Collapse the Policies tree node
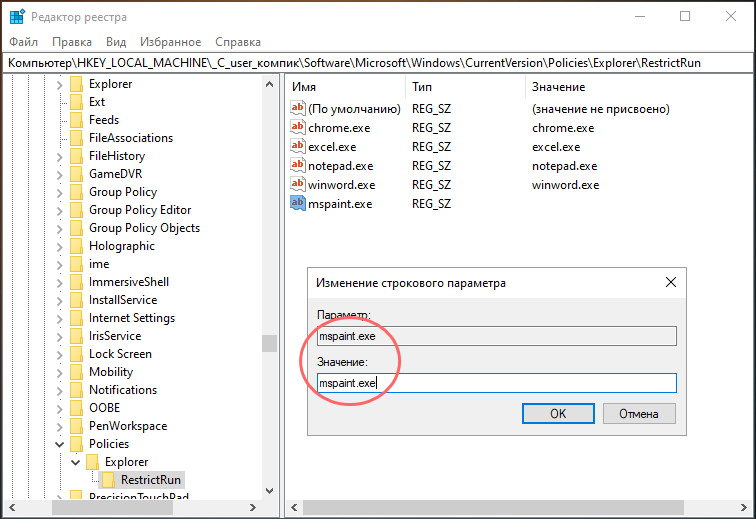Image resolution: width=756 pixels, height=519 pixels. (x=59, y=444)
